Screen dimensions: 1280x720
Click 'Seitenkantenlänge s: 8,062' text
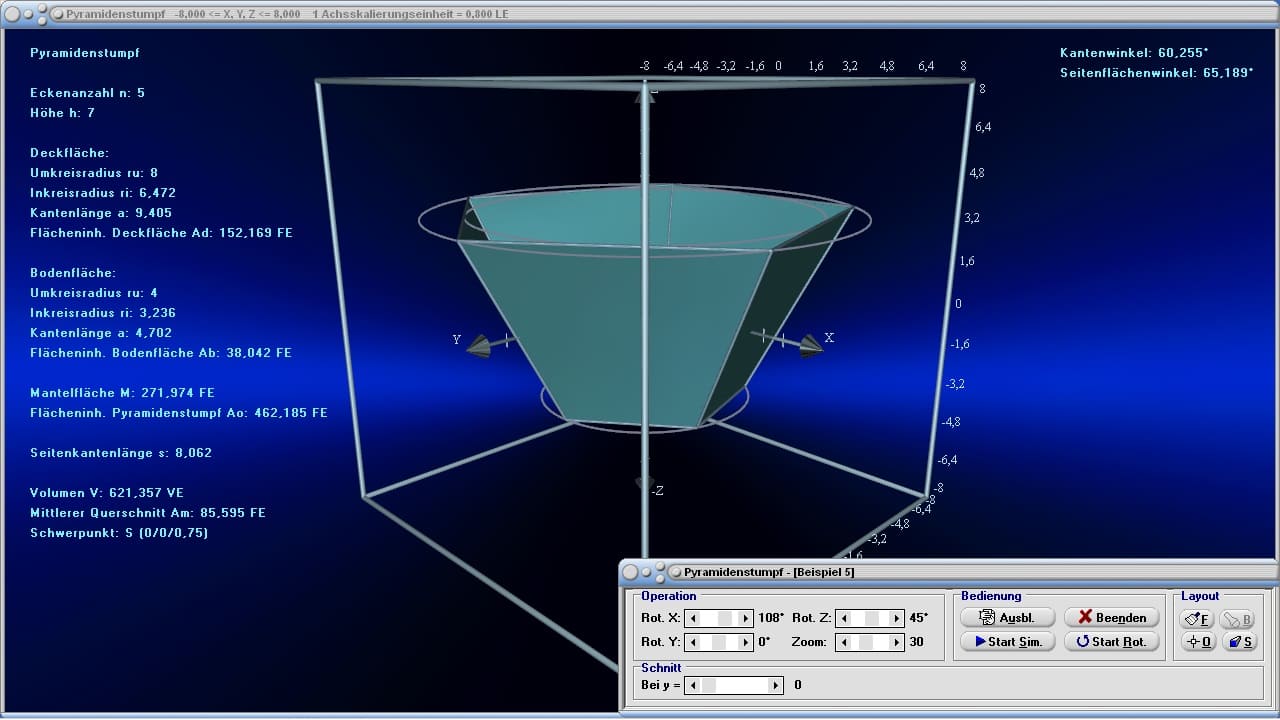pos(121,452)
